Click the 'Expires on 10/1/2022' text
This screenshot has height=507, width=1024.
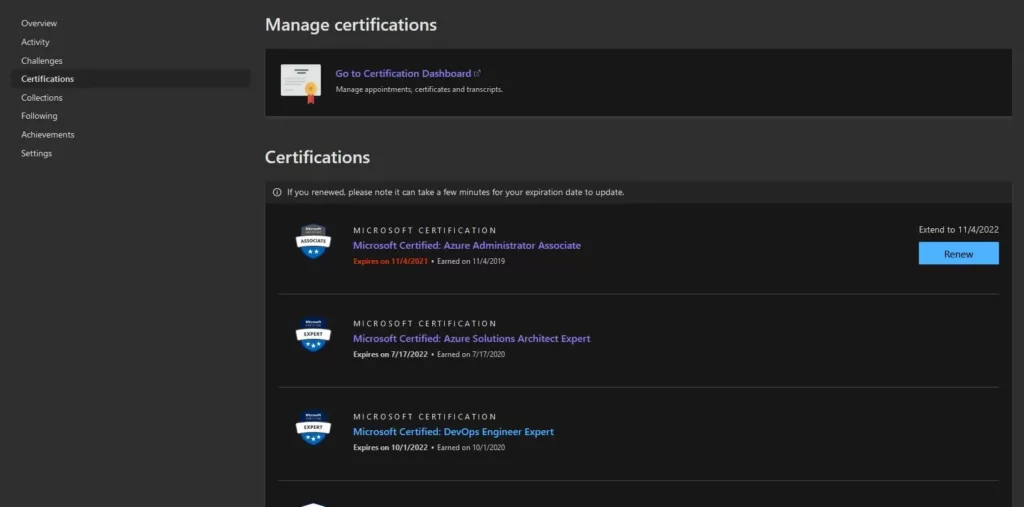pos(391,448)
